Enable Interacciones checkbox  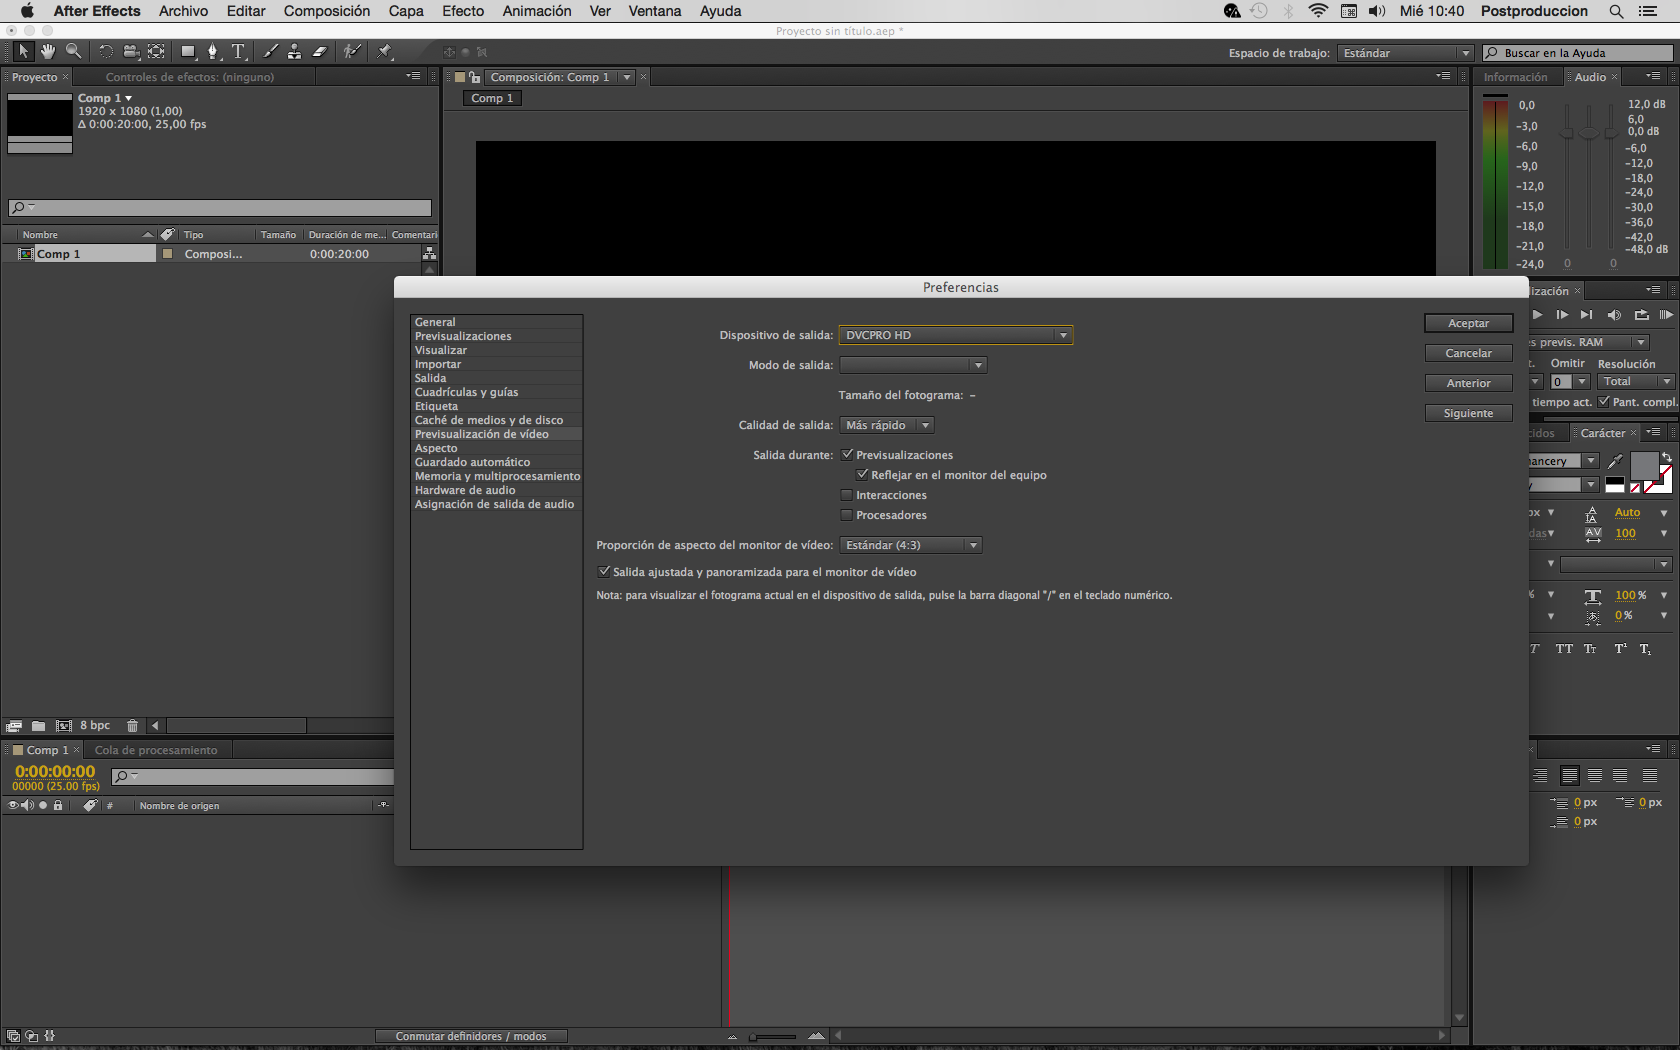847,494
